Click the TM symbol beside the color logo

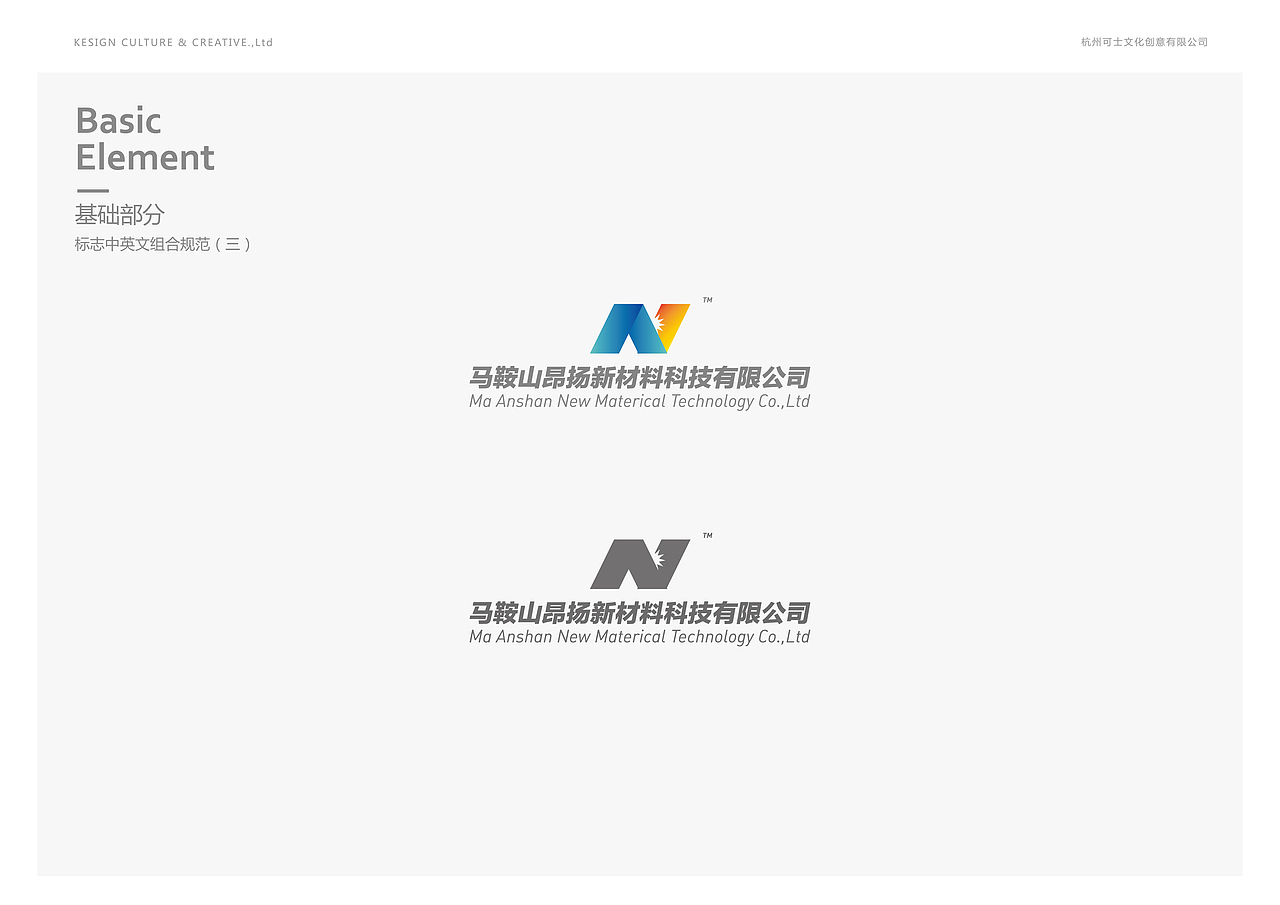pos(707,302)
